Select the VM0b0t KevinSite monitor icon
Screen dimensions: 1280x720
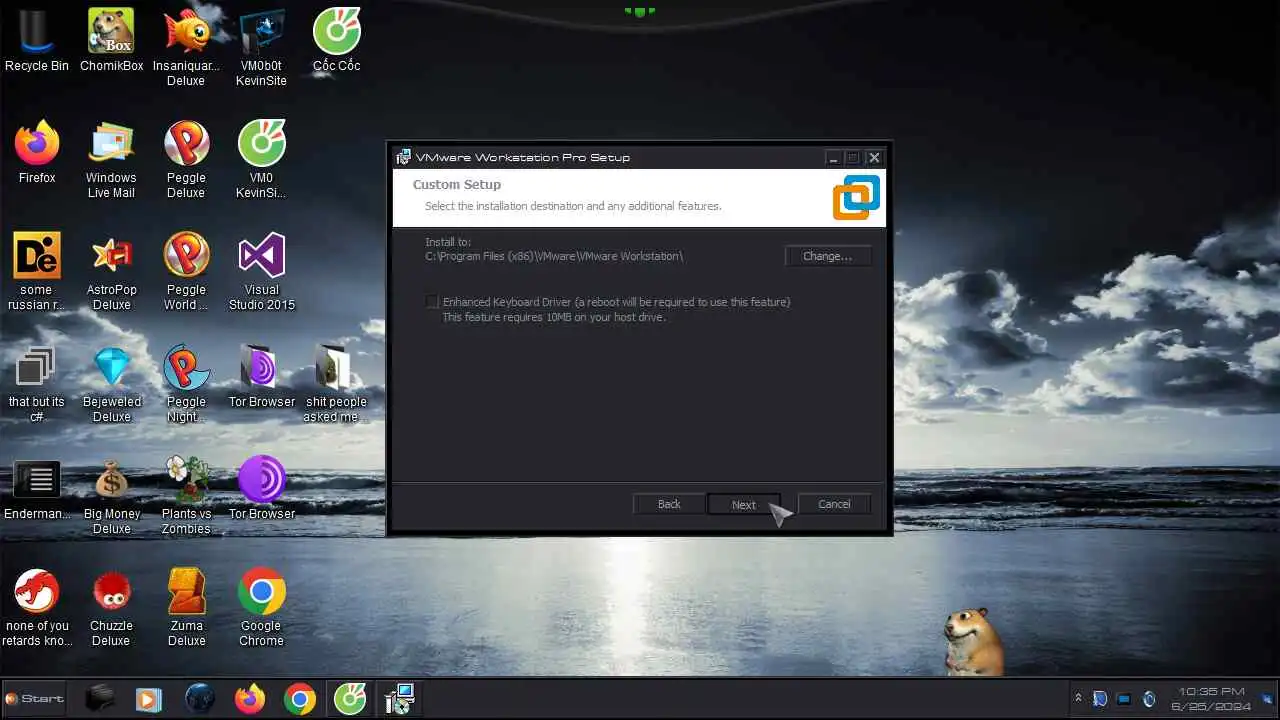(x=261, y=48)
